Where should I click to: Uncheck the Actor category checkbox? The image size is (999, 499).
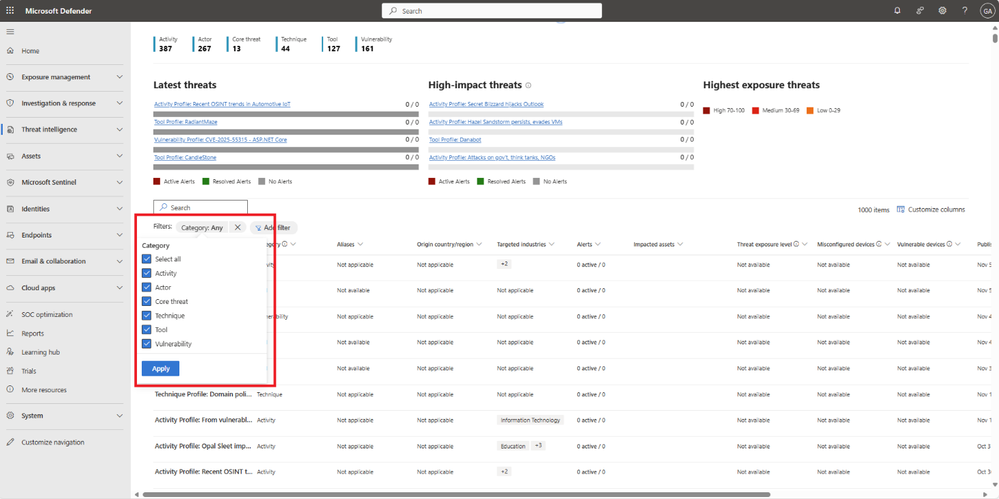[x=147, y=287]
